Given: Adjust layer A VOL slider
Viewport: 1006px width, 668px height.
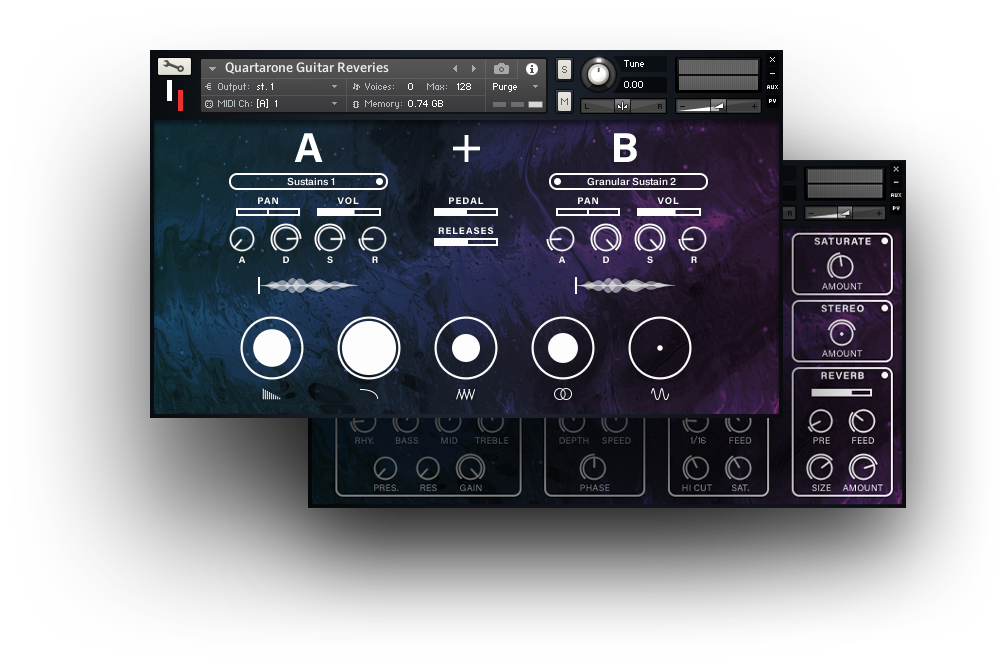Looking at the screenshot, I should pyautogui.click(x=348, y=212).
